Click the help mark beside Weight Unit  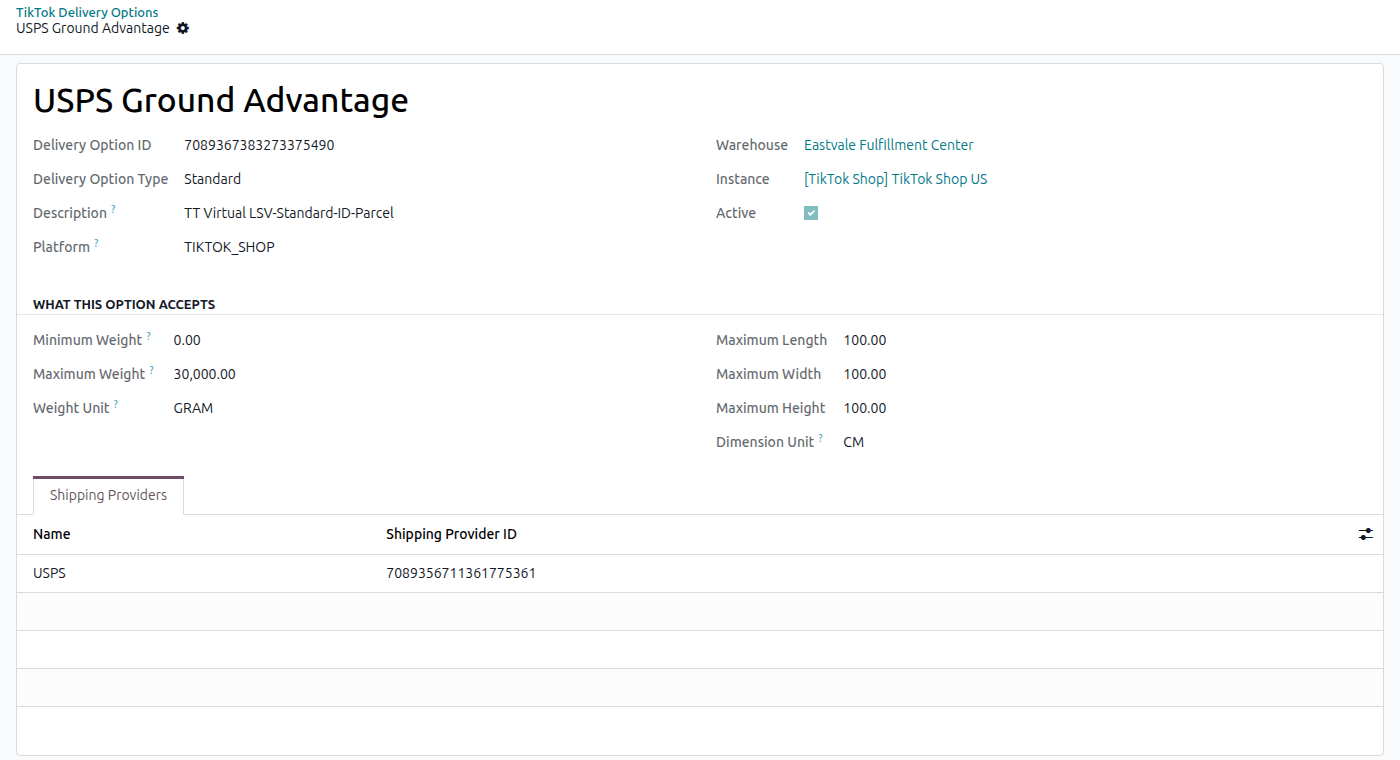(116, 404)
